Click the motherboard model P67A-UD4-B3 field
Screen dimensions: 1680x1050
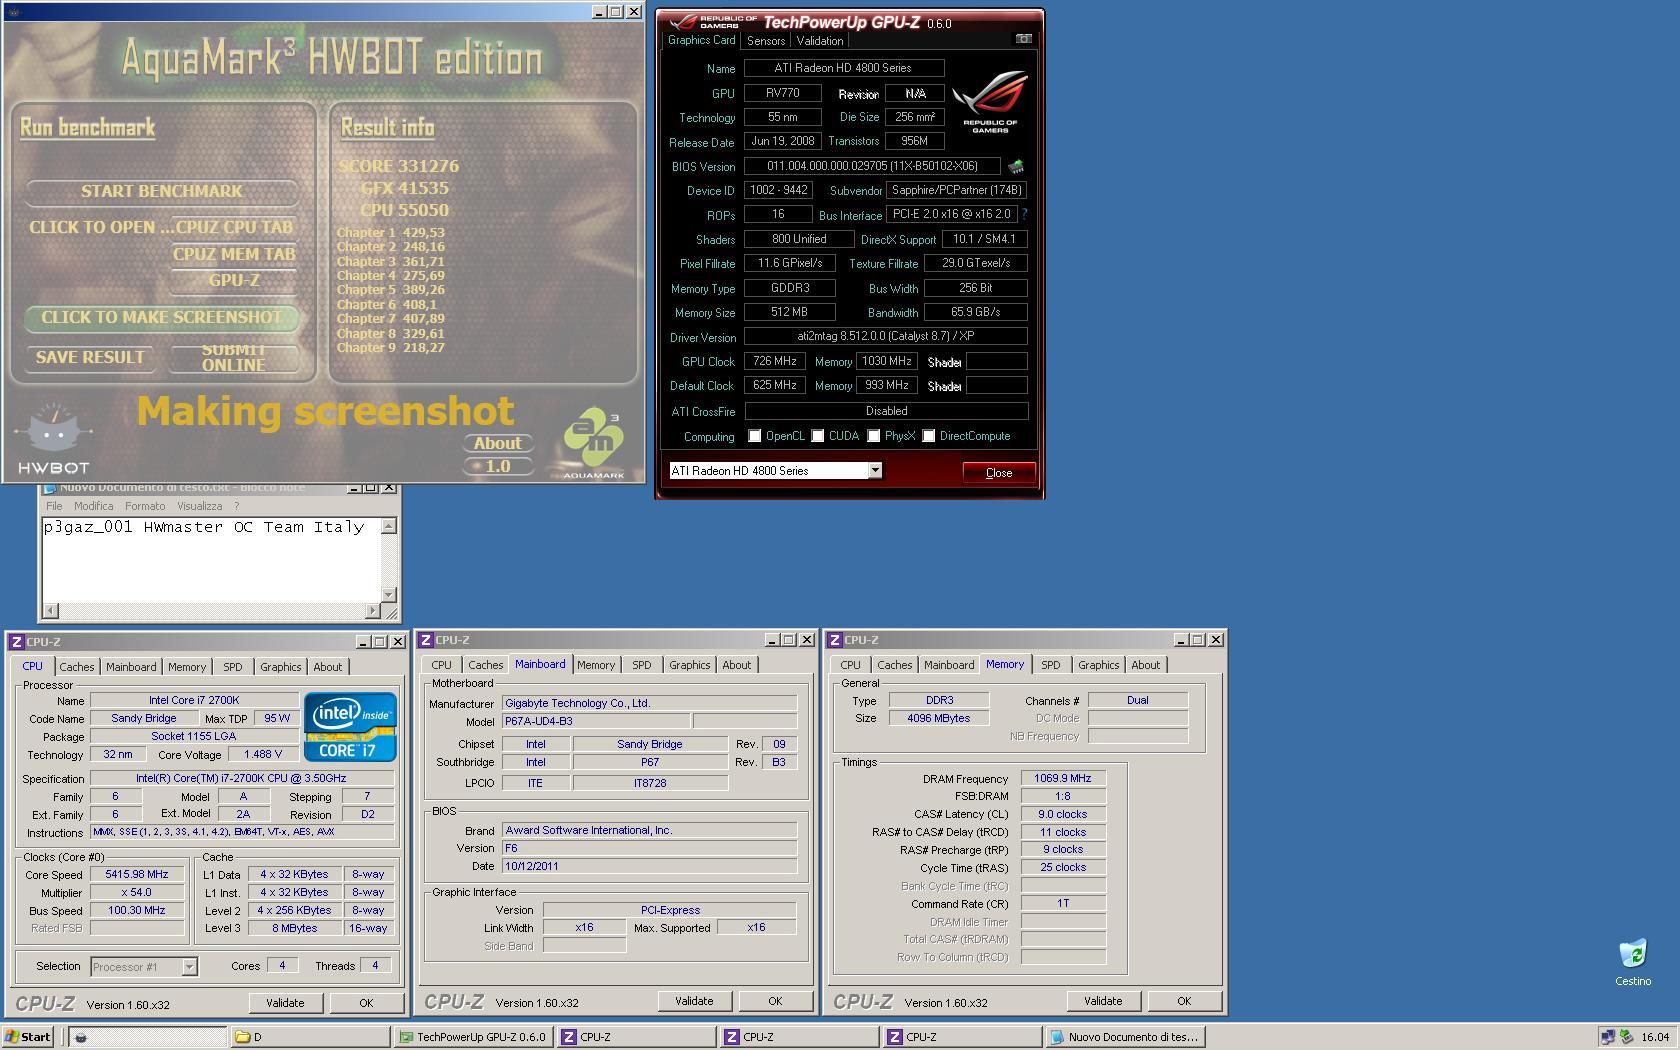point(596,721)
